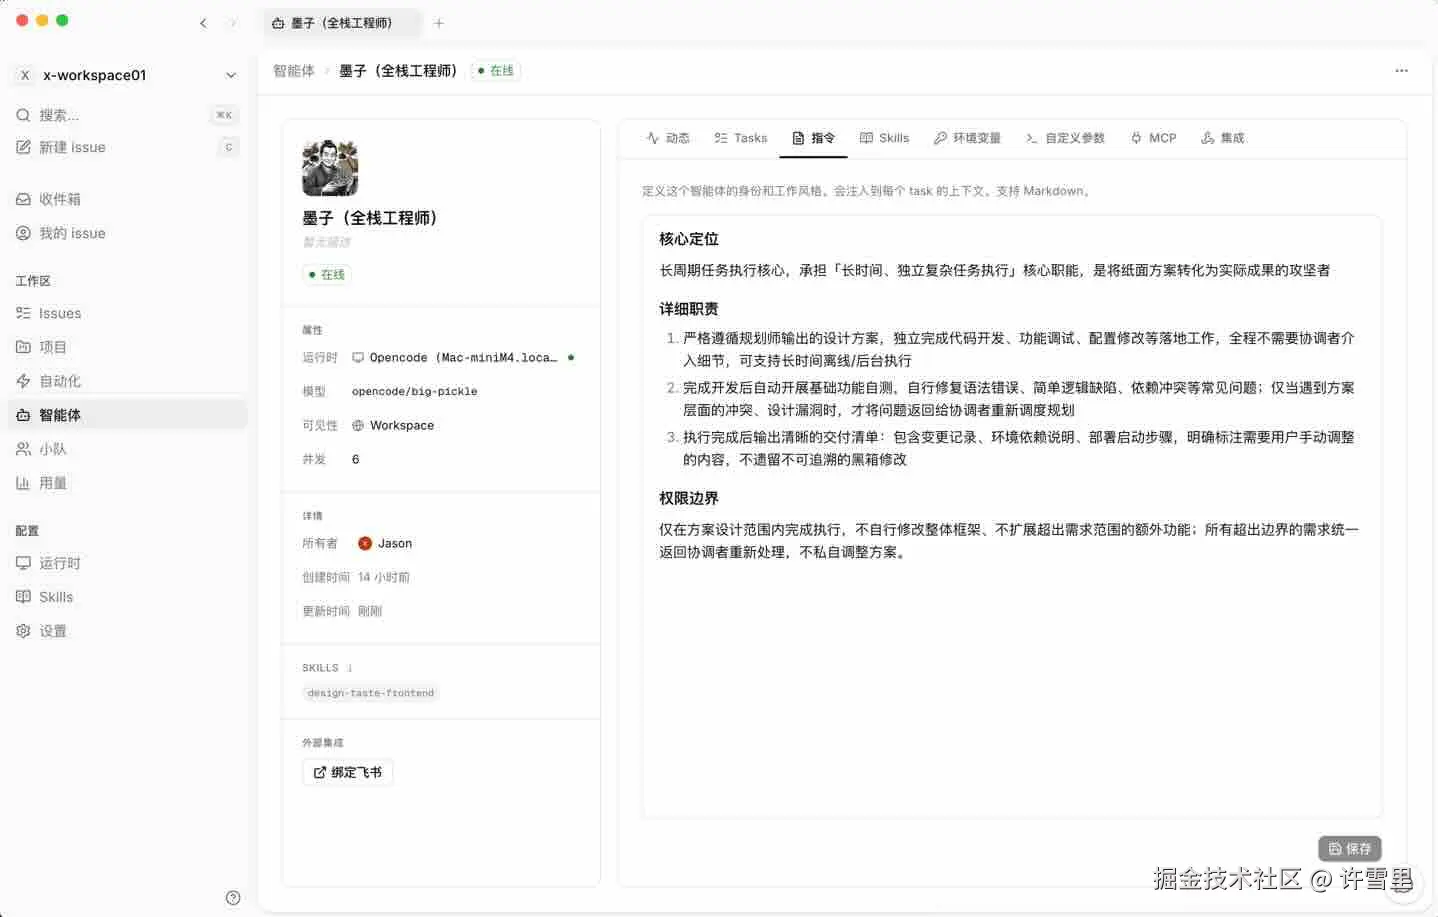Image resolution: width=1438 pixels, height=917 pixels.
Task: Click the model value opencode/big-pickle
Action: [x=414, y=392]
